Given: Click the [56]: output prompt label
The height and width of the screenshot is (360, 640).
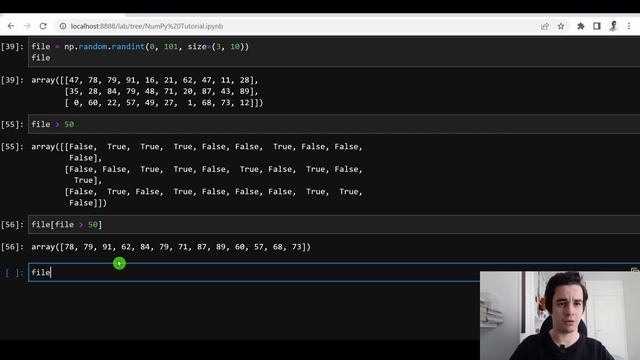Looking at the screenshot, I should pos(12,247).
